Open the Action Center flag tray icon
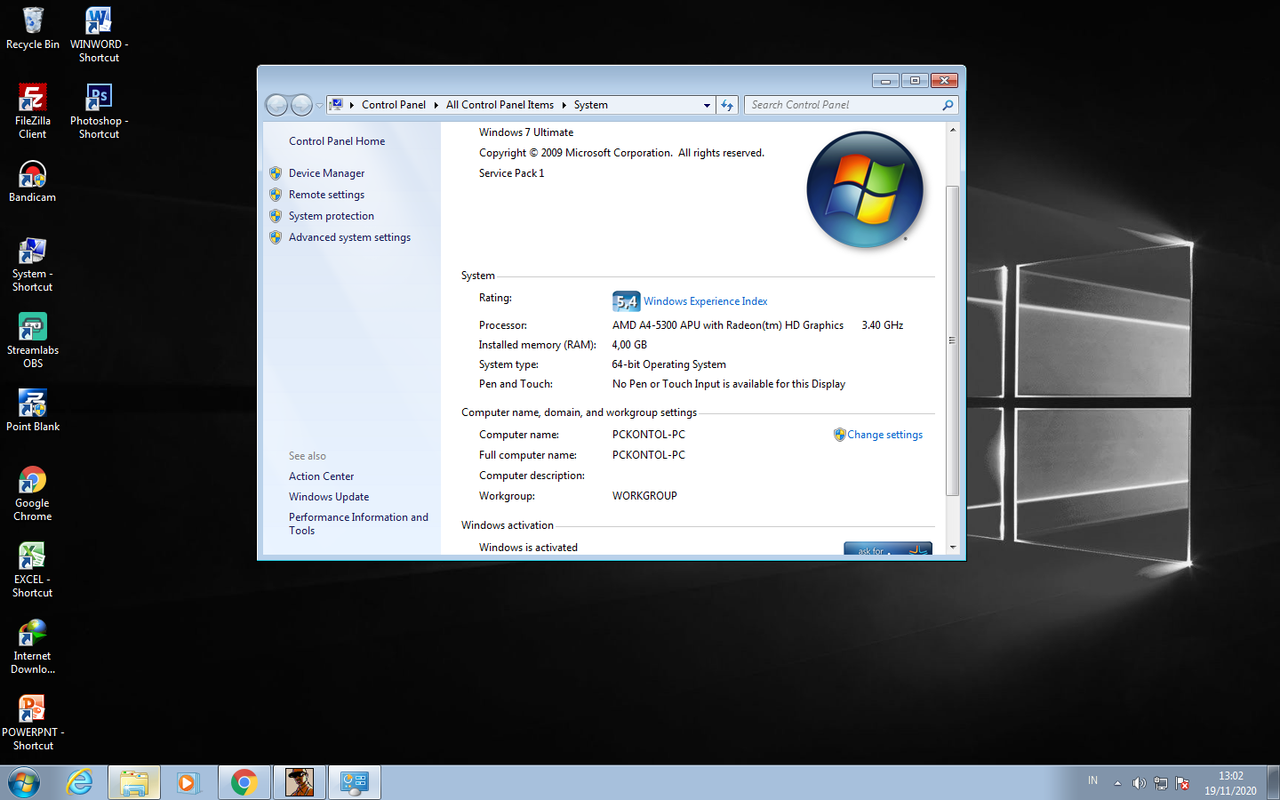1280x800 pixels. point(1183,783)
